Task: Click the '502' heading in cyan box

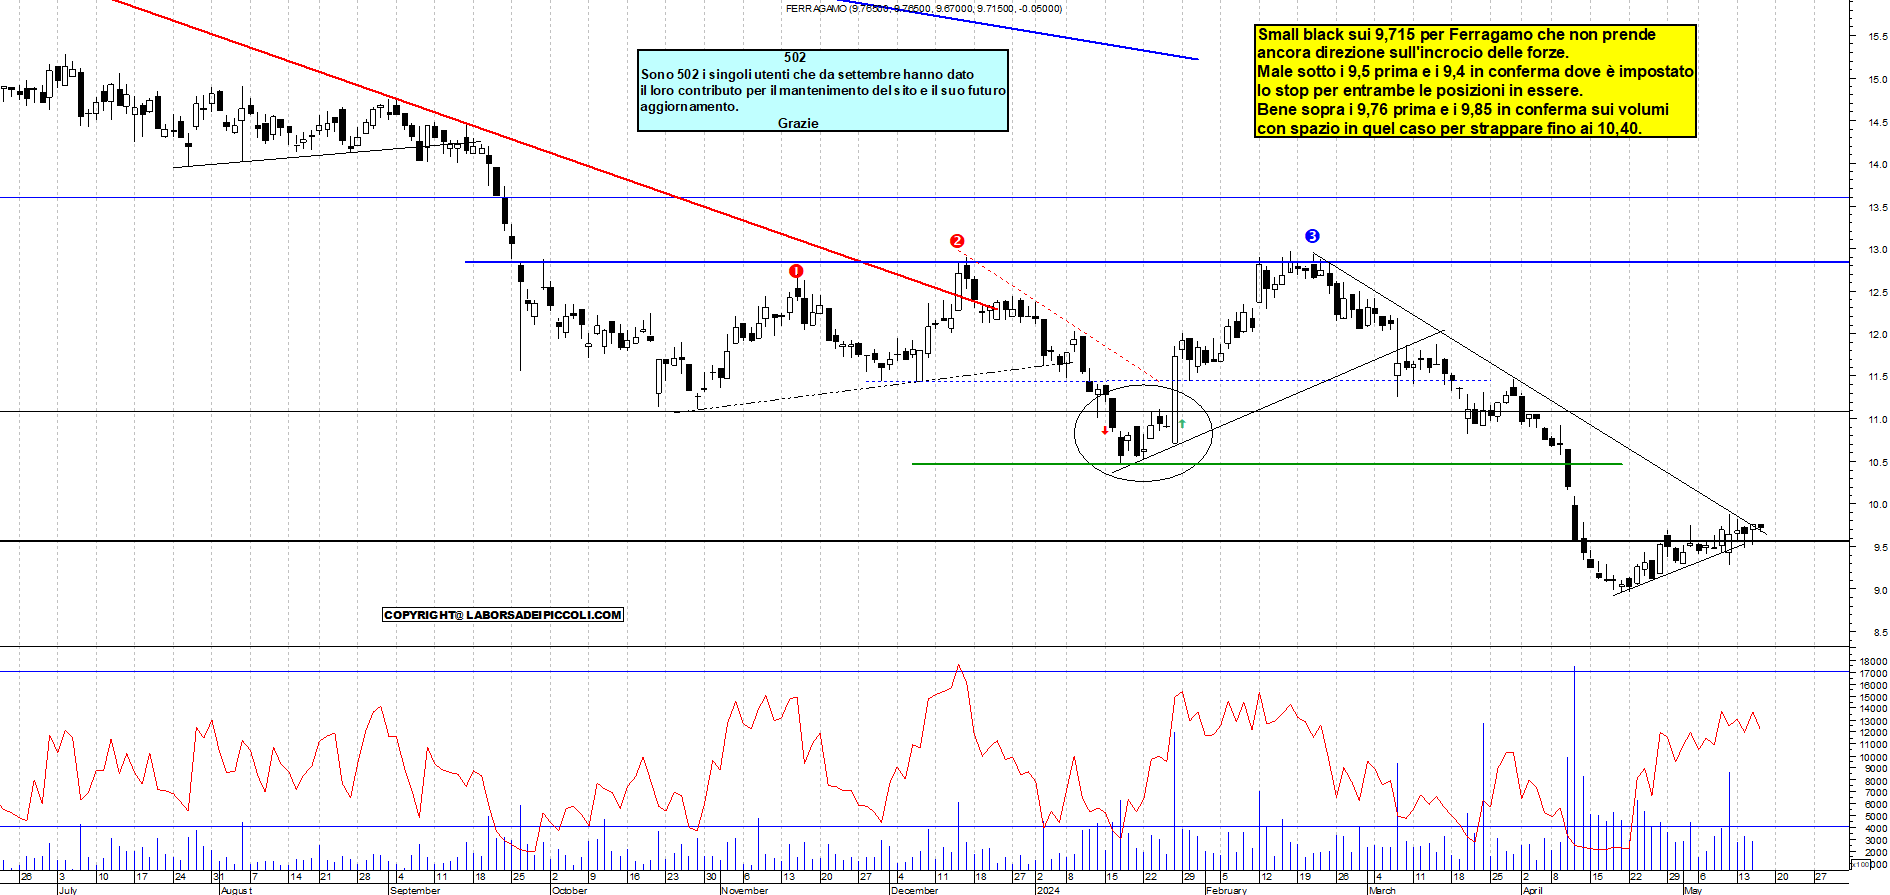Action: point(795,58)
